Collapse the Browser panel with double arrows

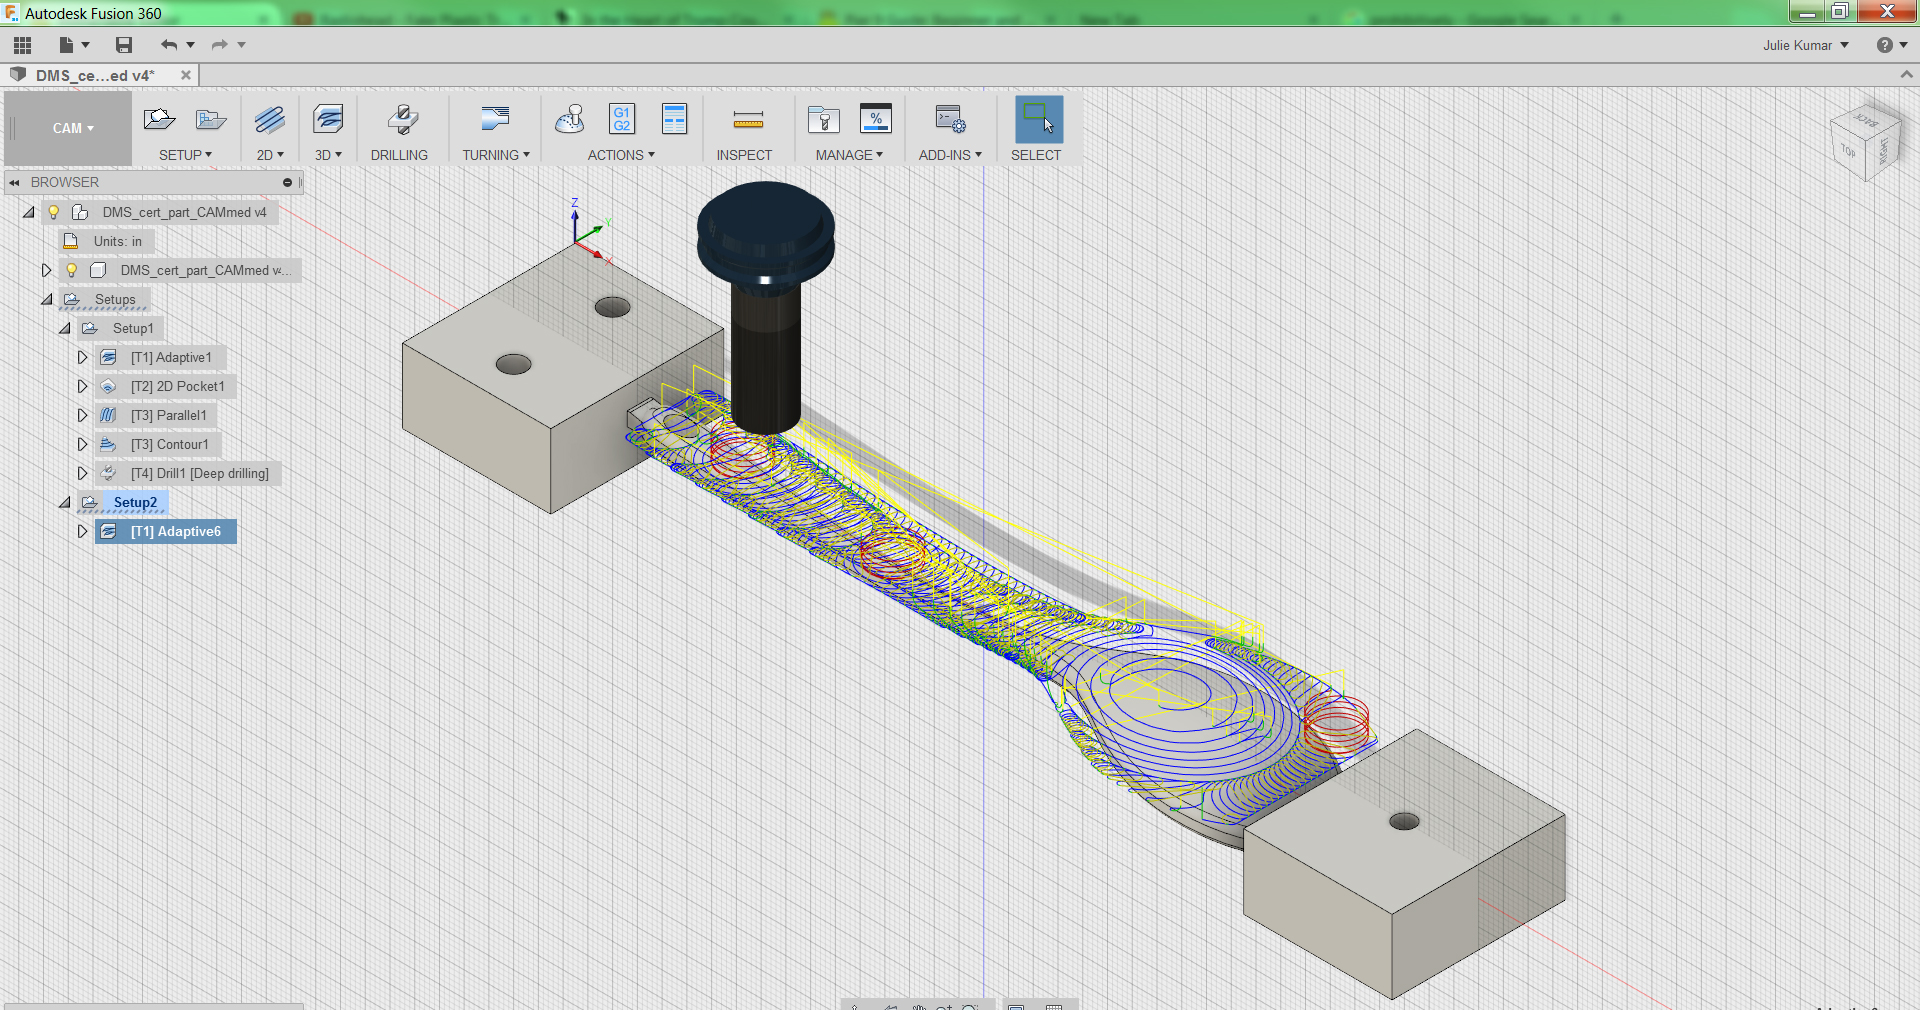click(x=15, y=182)
